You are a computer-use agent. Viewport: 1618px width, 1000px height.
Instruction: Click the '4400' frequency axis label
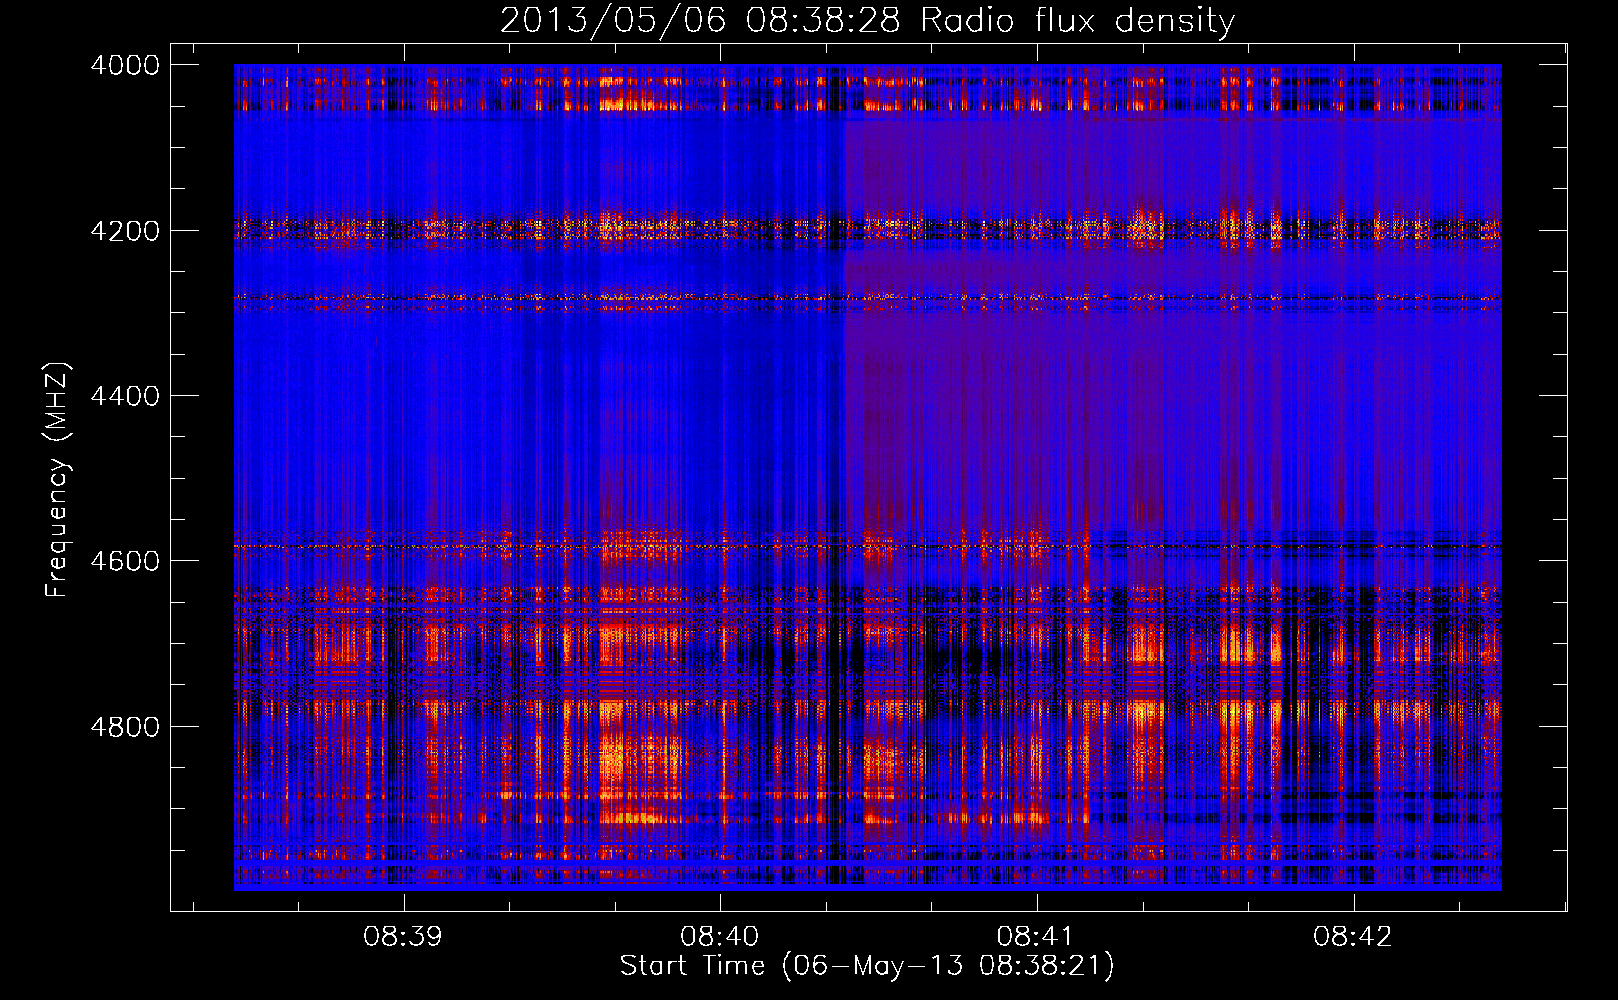point(125,396)
